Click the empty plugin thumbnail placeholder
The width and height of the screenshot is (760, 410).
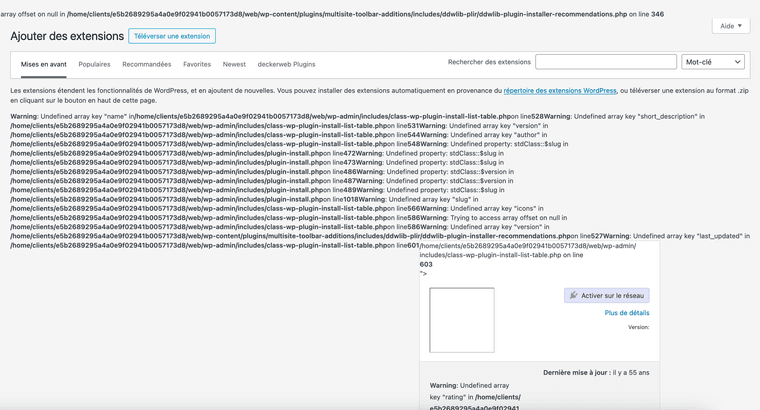[x=461, y=320]
